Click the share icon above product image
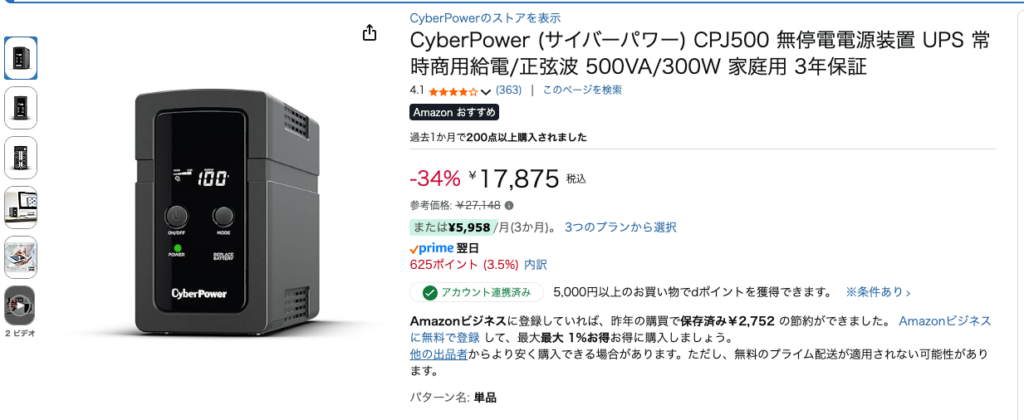The width and height of the screenshot is (1024, 420). pos(370,33)
